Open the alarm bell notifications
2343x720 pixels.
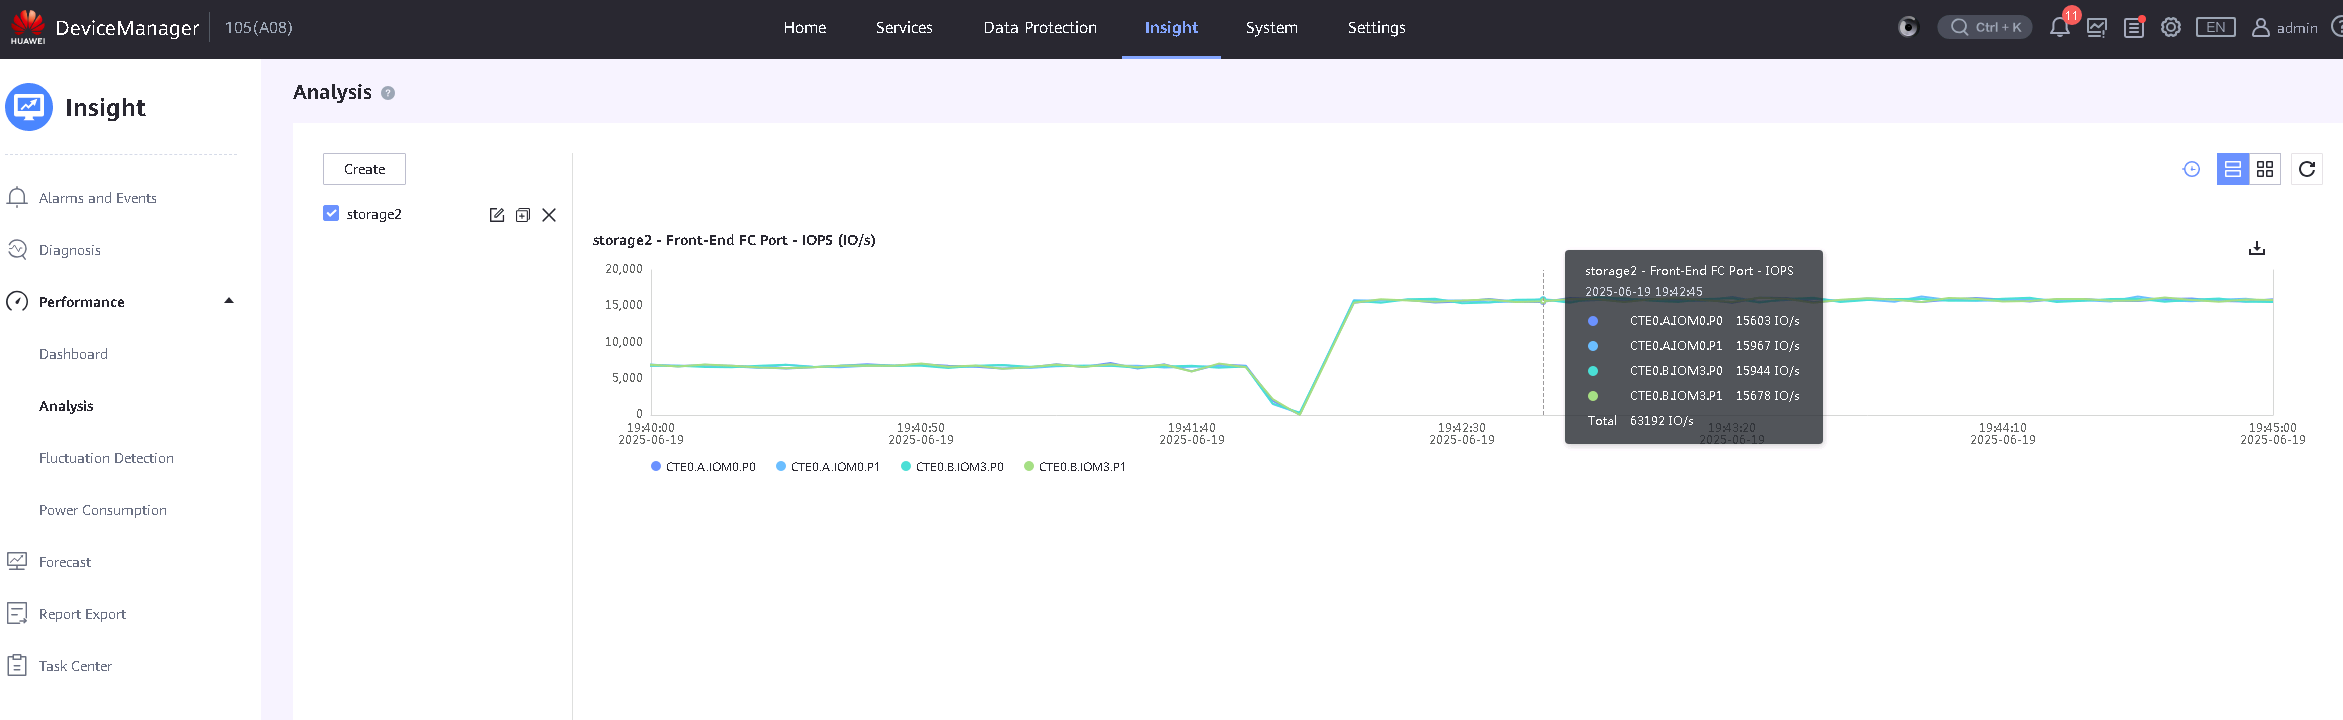(2059, 27)
